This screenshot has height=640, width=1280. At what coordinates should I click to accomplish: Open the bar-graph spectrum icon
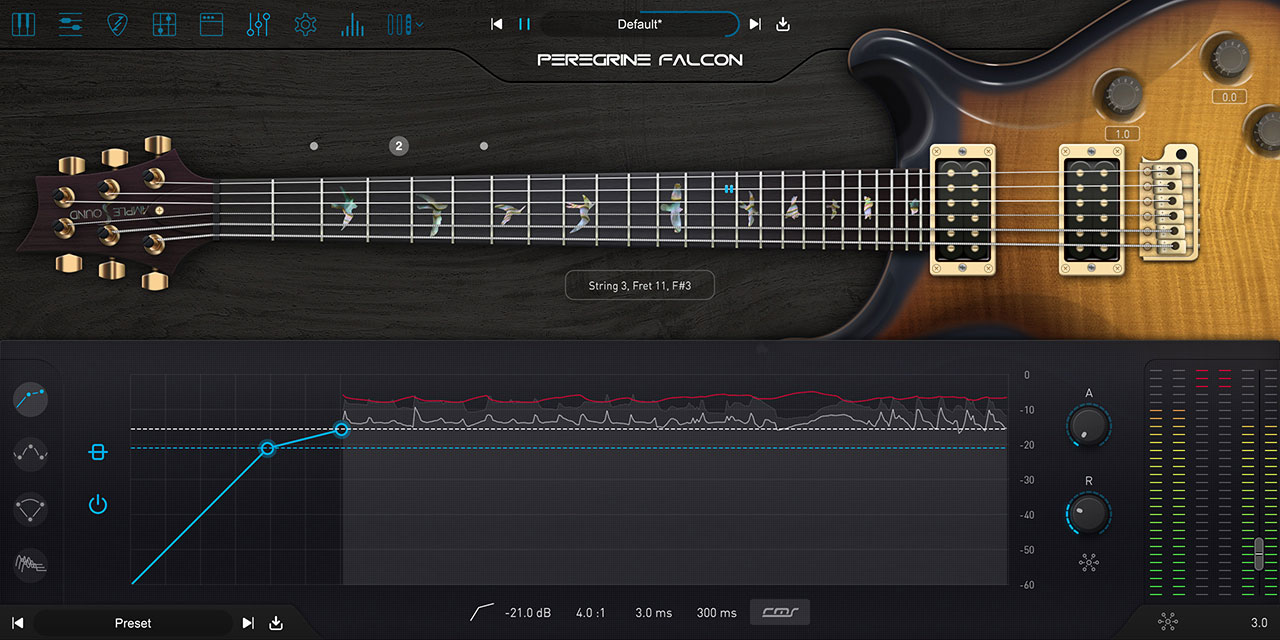352,24
